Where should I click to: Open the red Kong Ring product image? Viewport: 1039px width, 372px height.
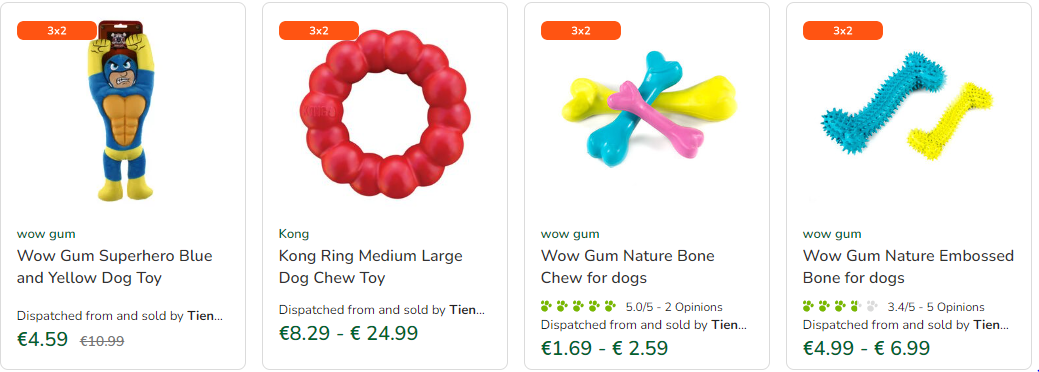tap(385, 114)
